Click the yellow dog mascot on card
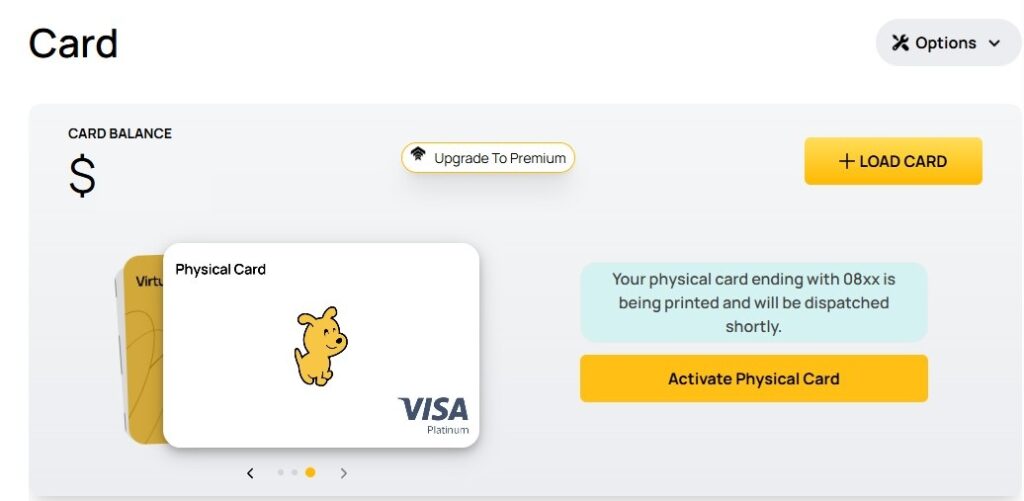The height and width of the screenshot is (501, 1024). point(320,346)
